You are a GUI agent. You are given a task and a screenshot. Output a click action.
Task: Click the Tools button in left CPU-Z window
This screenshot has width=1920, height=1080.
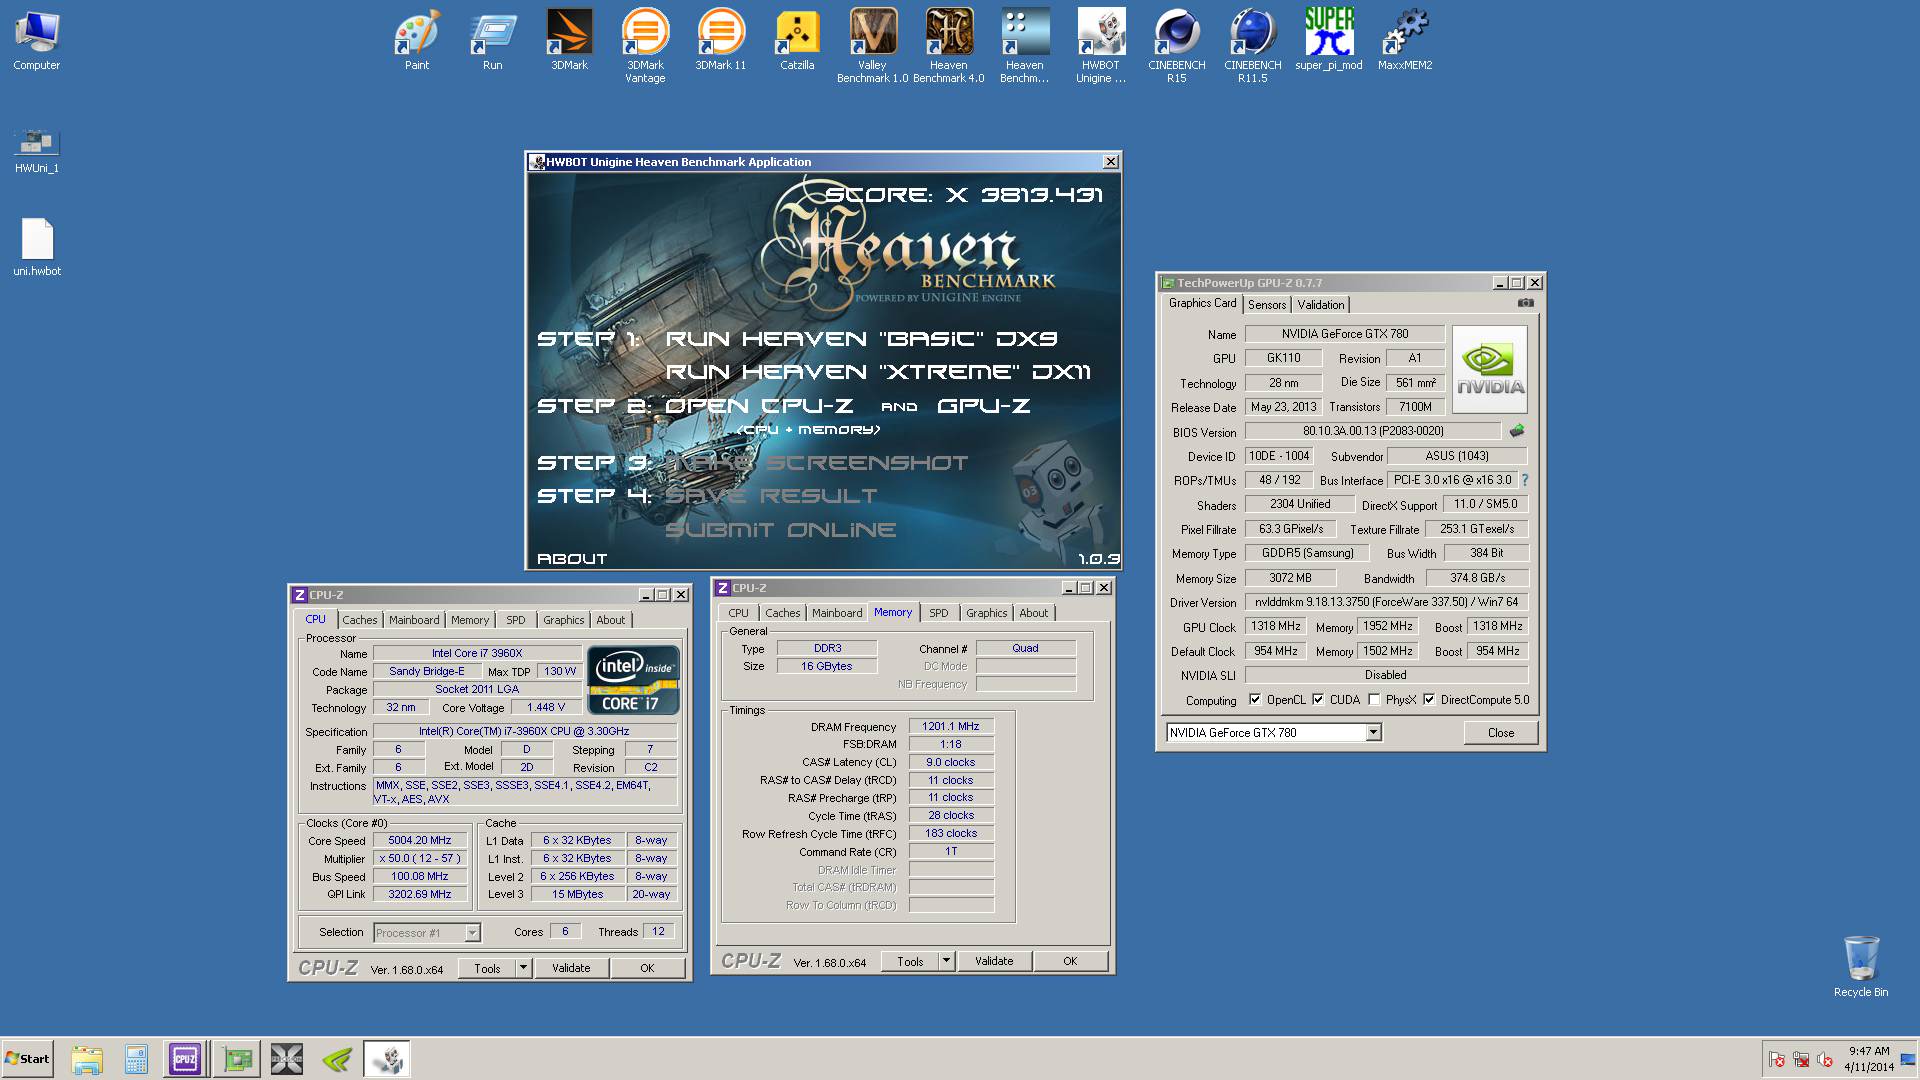tap(487, 968)
